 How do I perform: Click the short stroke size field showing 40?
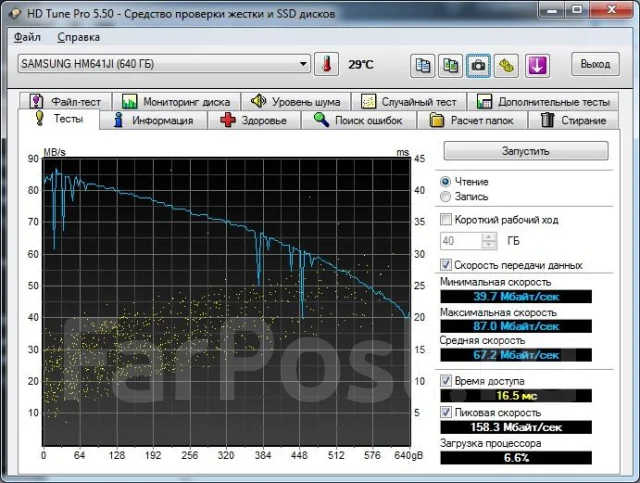coord(461,241)
